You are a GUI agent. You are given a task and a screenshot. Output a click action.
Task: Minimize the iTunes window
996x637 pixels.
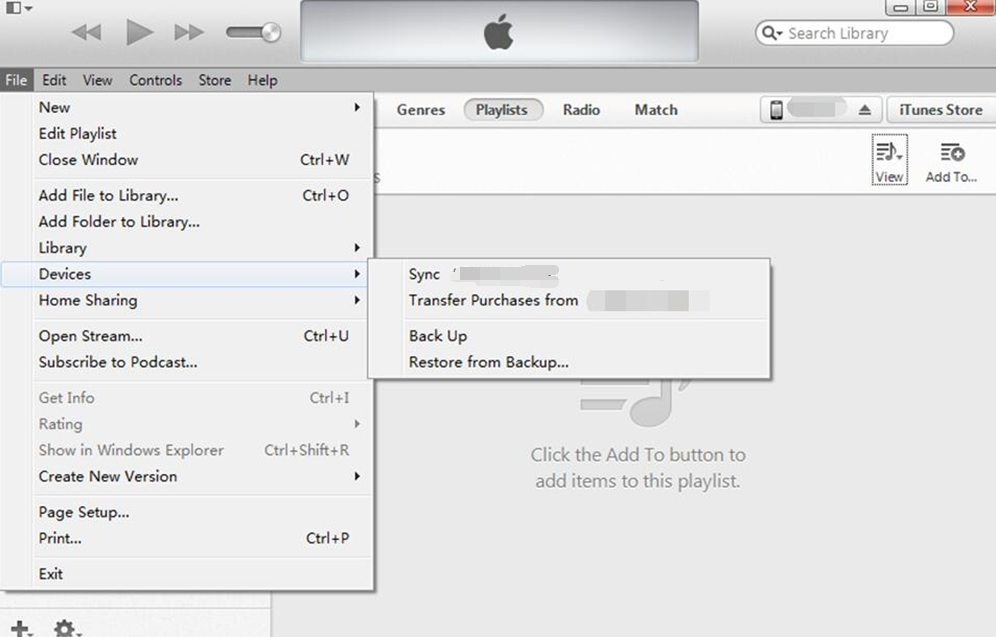pyautogui.click(x=901, y=7)
